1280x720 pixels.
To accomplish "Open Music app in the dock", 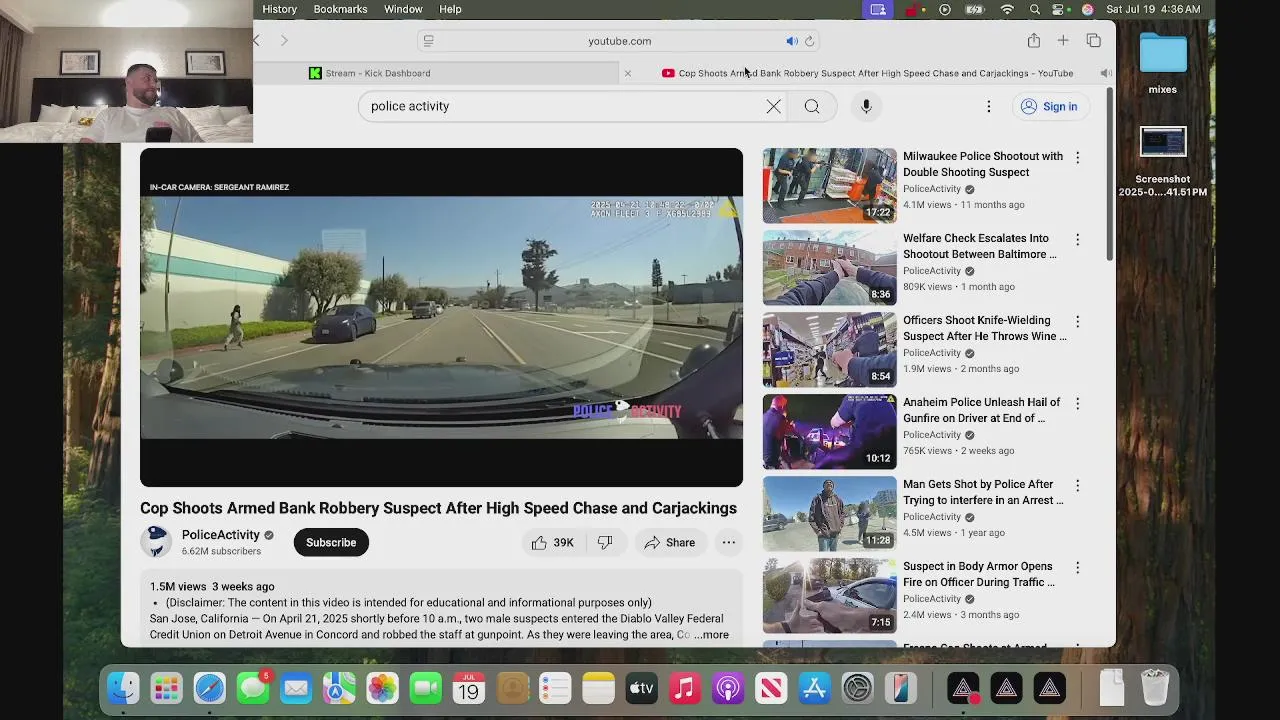I will point(685,688).
